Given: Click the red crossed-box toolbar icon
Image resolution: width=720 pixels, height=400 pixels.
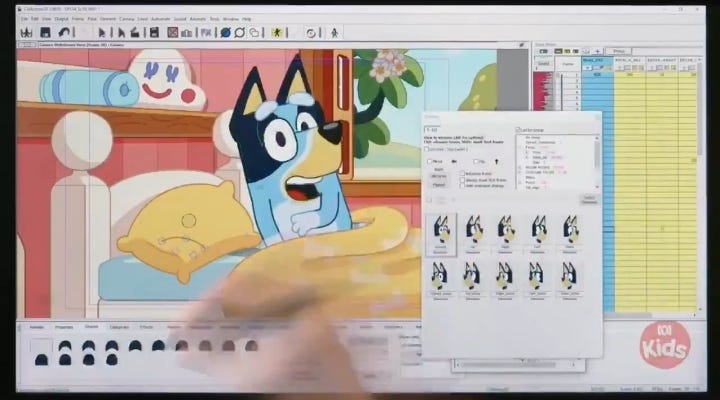Looking at the screenshot, I should click(x=172, y=33).
